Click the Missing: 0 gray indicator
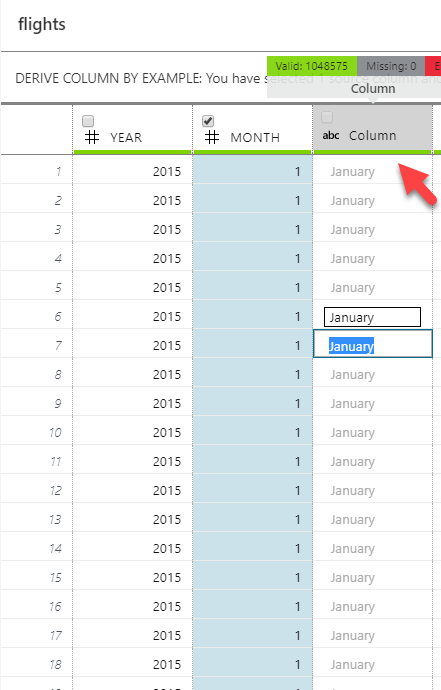This screenshot has height=690, width=441. click(x=391, y=66)
